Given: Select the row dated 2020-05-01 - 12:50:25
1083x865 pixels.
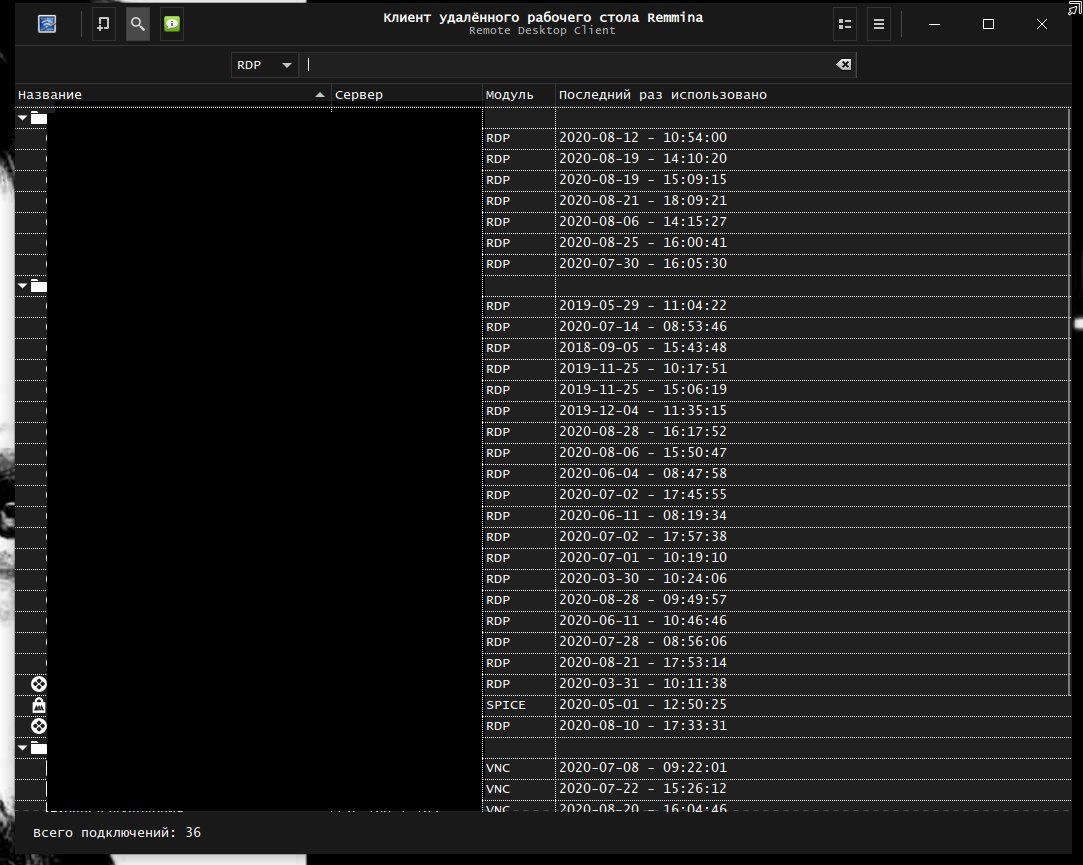Looking at the screenshot, I should coord(543,705).
